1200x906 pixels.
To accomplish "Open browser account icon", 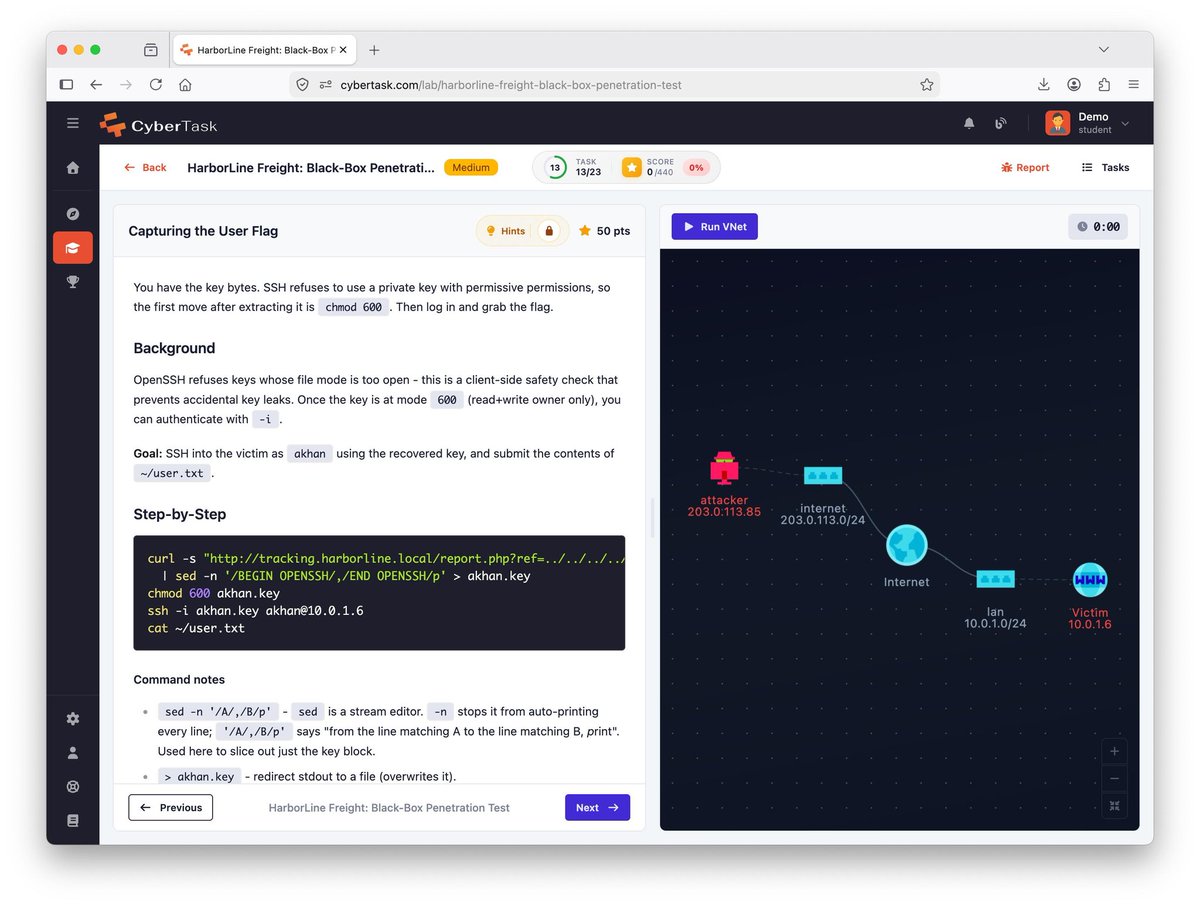I will [1074, 85].
